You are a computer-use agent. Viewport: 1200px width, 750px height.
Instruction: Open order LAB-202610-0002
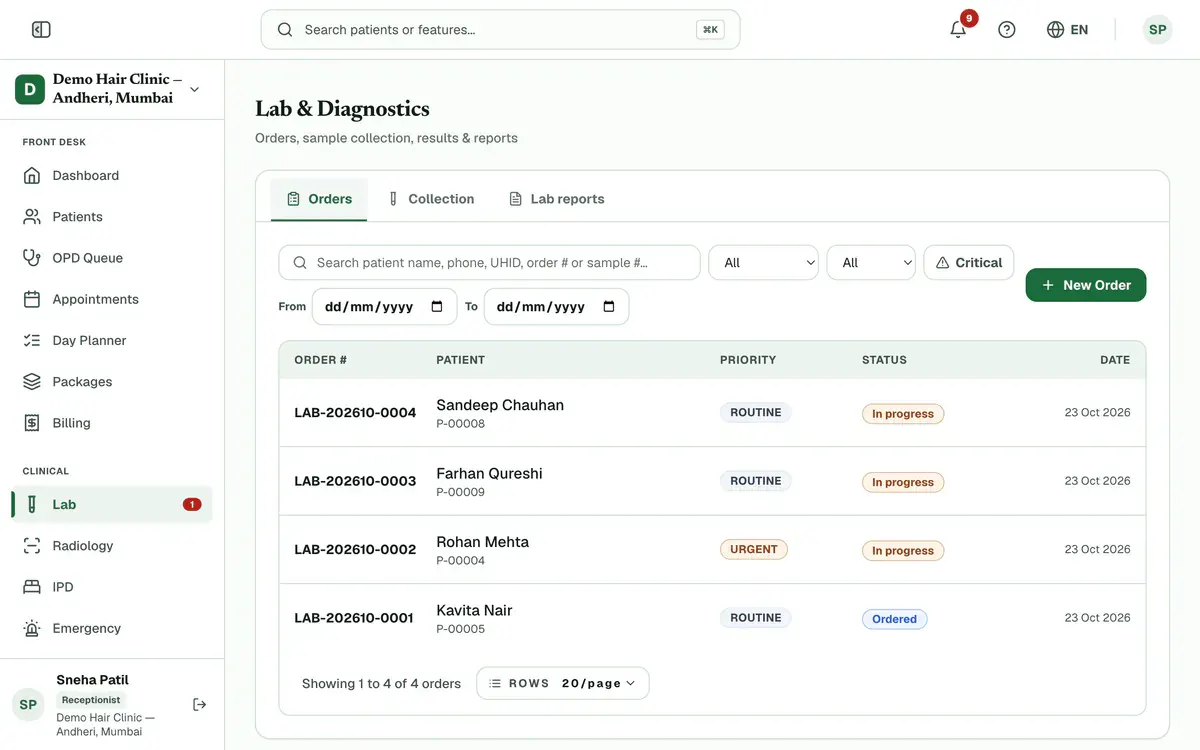point(355,550)
